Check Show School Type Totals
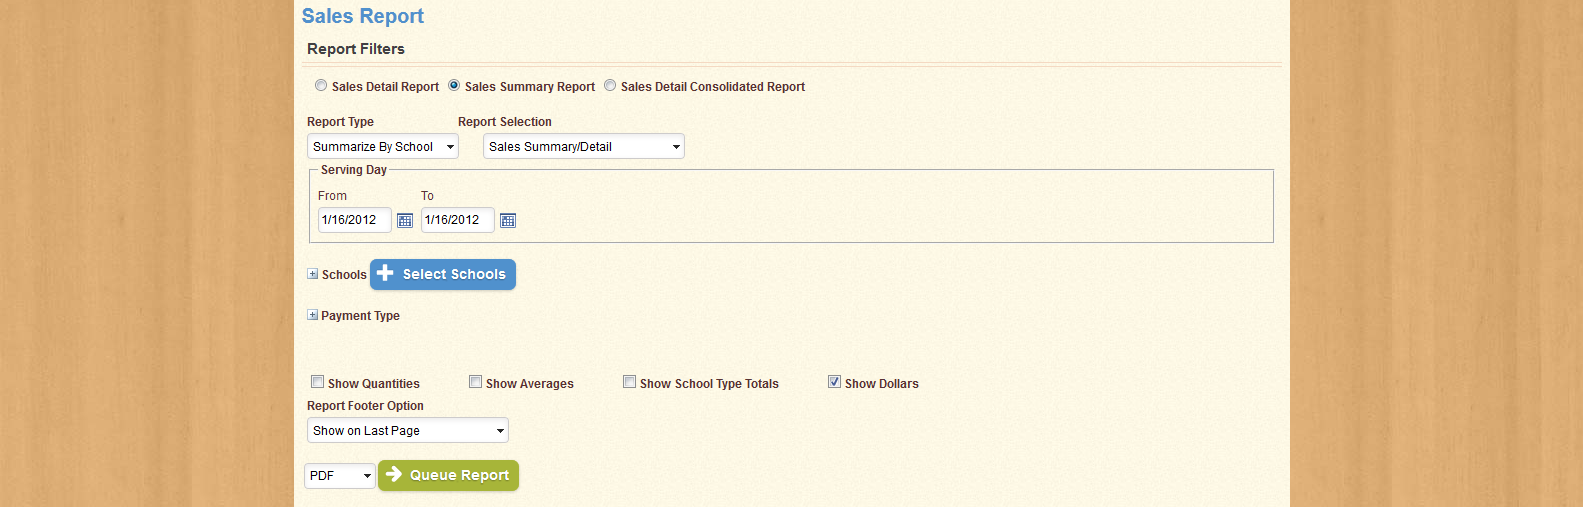This screenshot has width=1583, height=507. tap(630, 382)
